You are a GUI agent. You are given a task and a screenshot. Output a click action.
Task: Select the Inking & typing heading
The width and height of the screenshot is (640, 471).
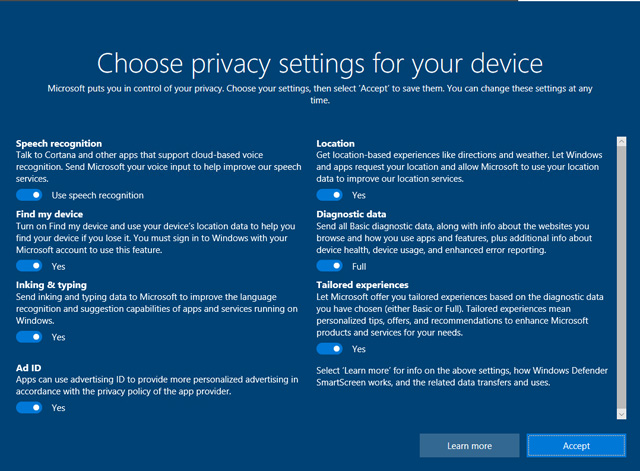pos(51,285)
